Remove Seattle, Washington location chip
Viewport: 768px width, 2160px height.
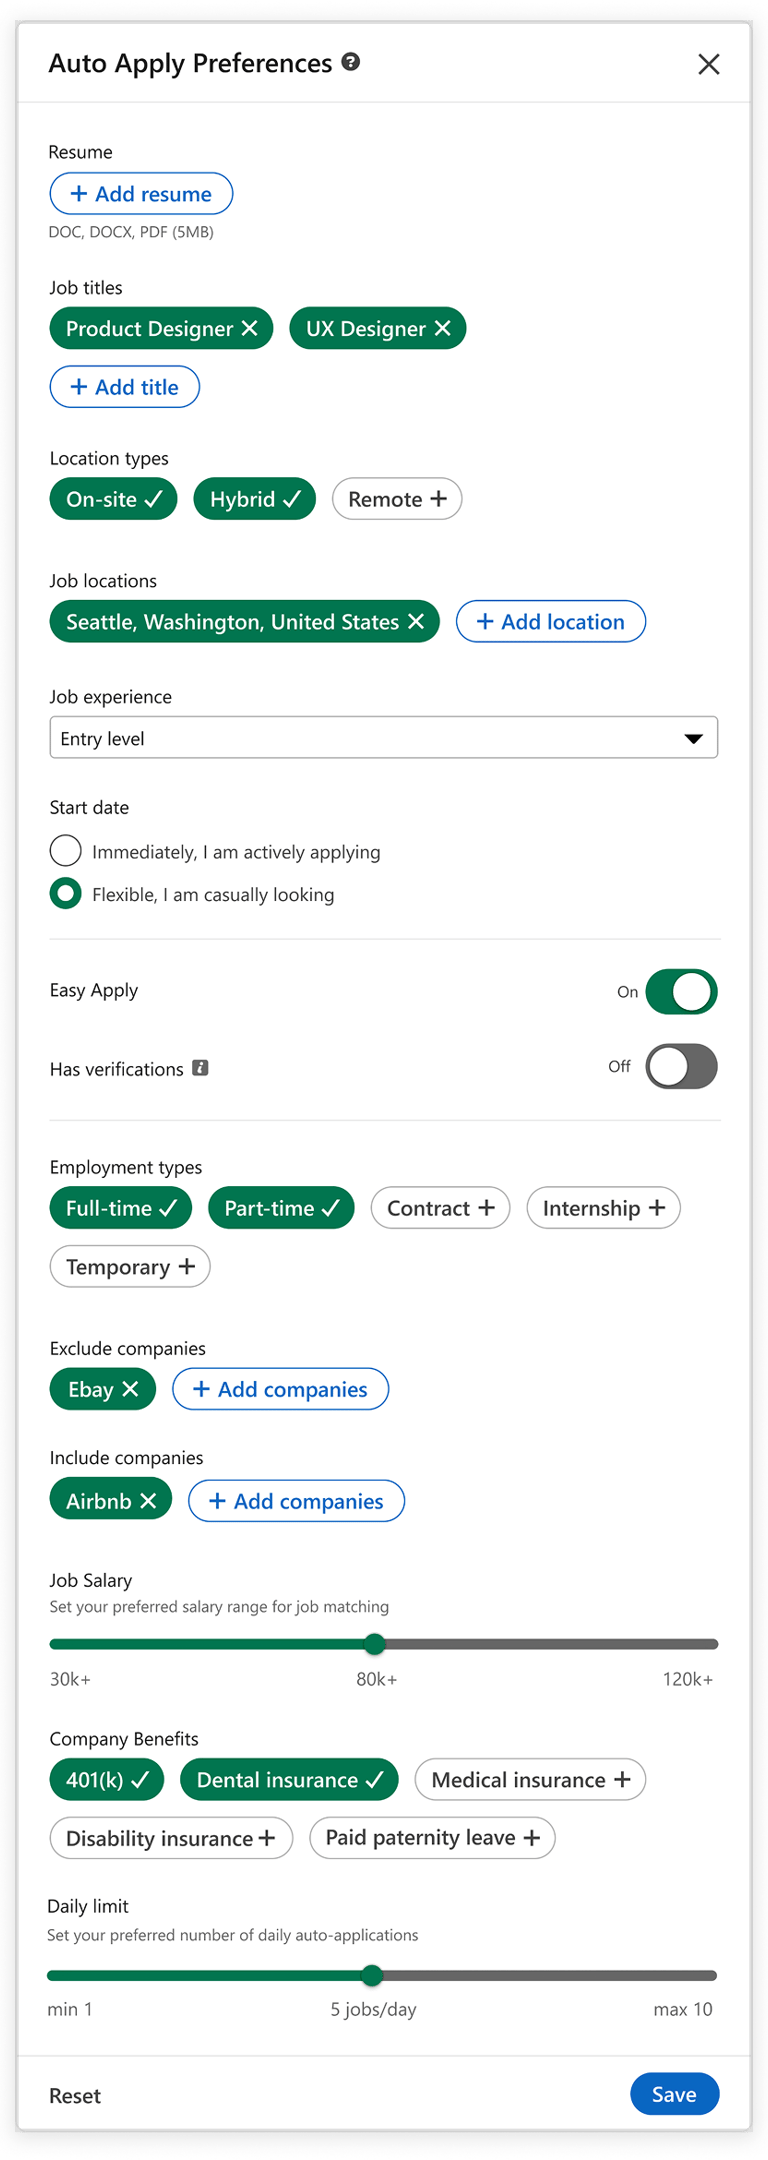click(417, 622)
